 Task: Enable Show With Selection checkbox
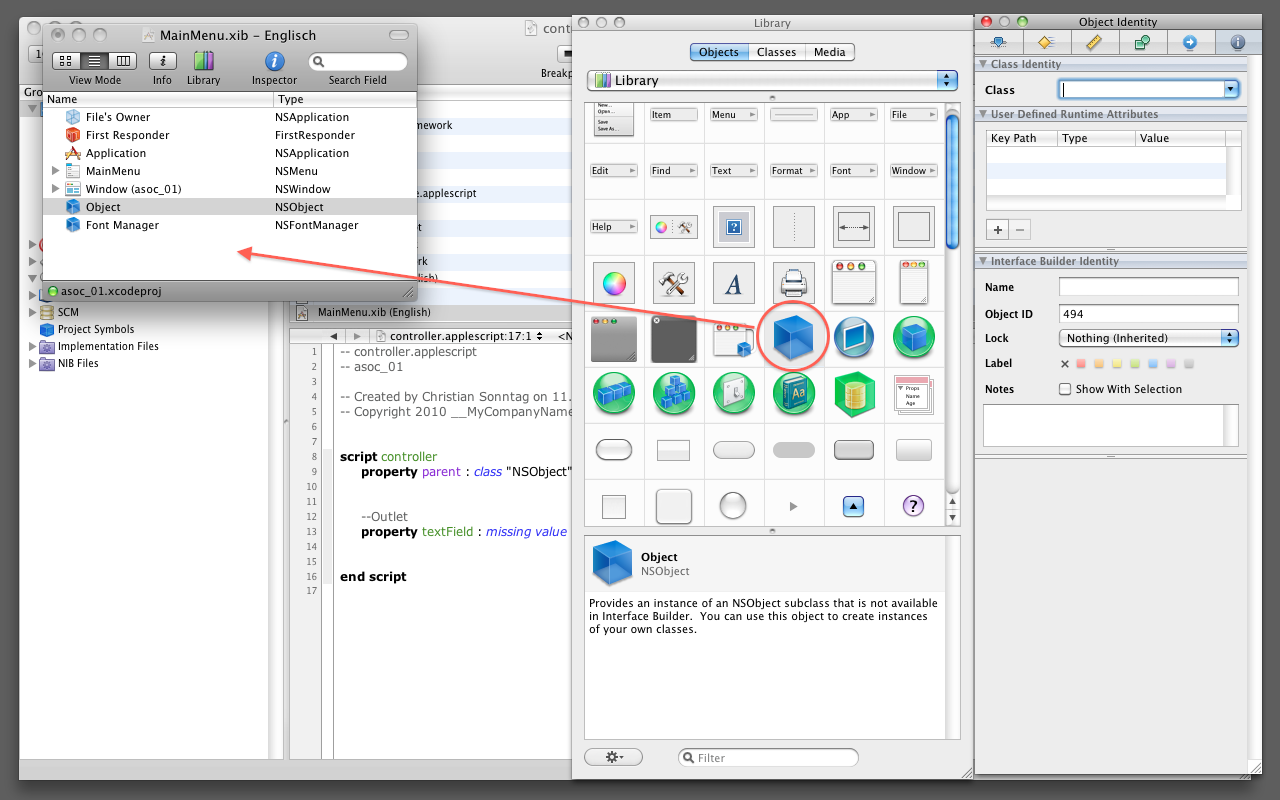[1065, 389]
